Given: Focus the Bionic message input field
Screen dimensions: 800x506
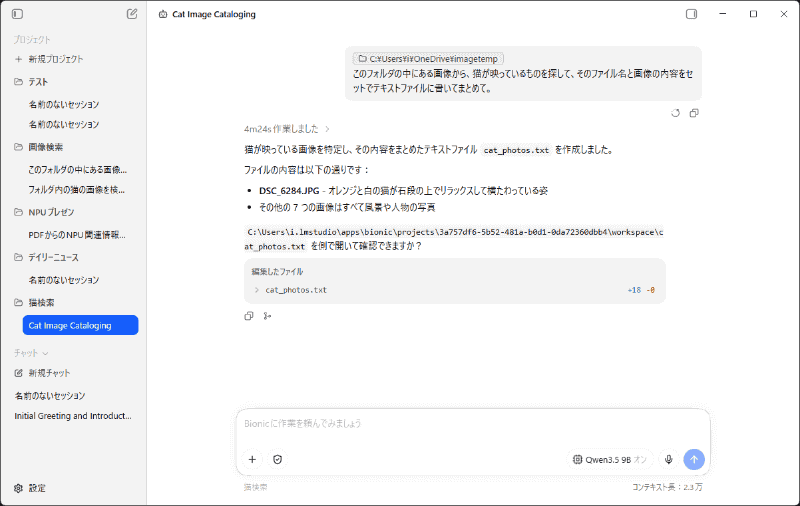Looking at the screenshot, I should (x=472, y=424).
